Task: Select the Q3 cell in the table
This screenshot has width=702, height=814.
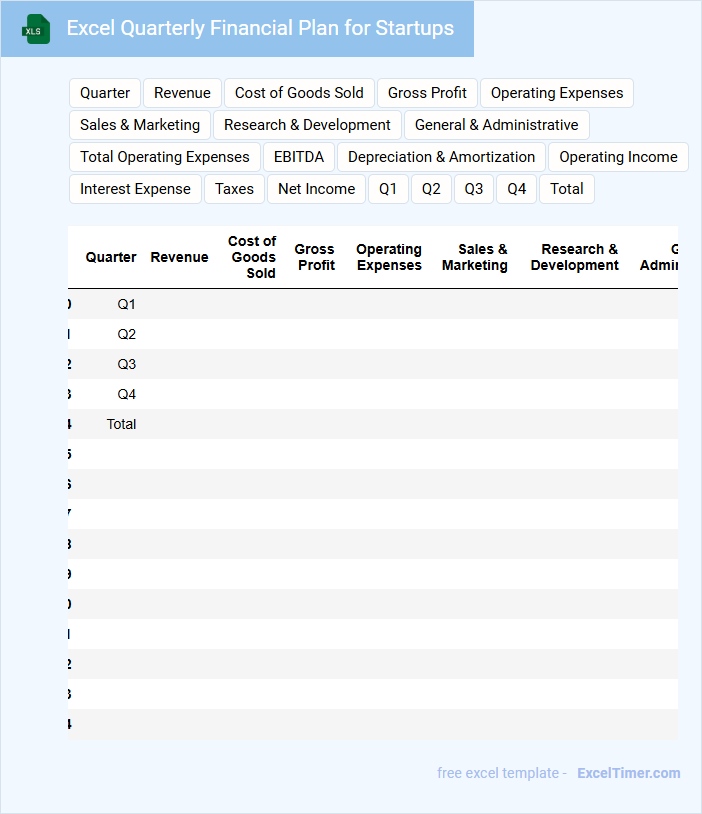Action: coord(126,364)
